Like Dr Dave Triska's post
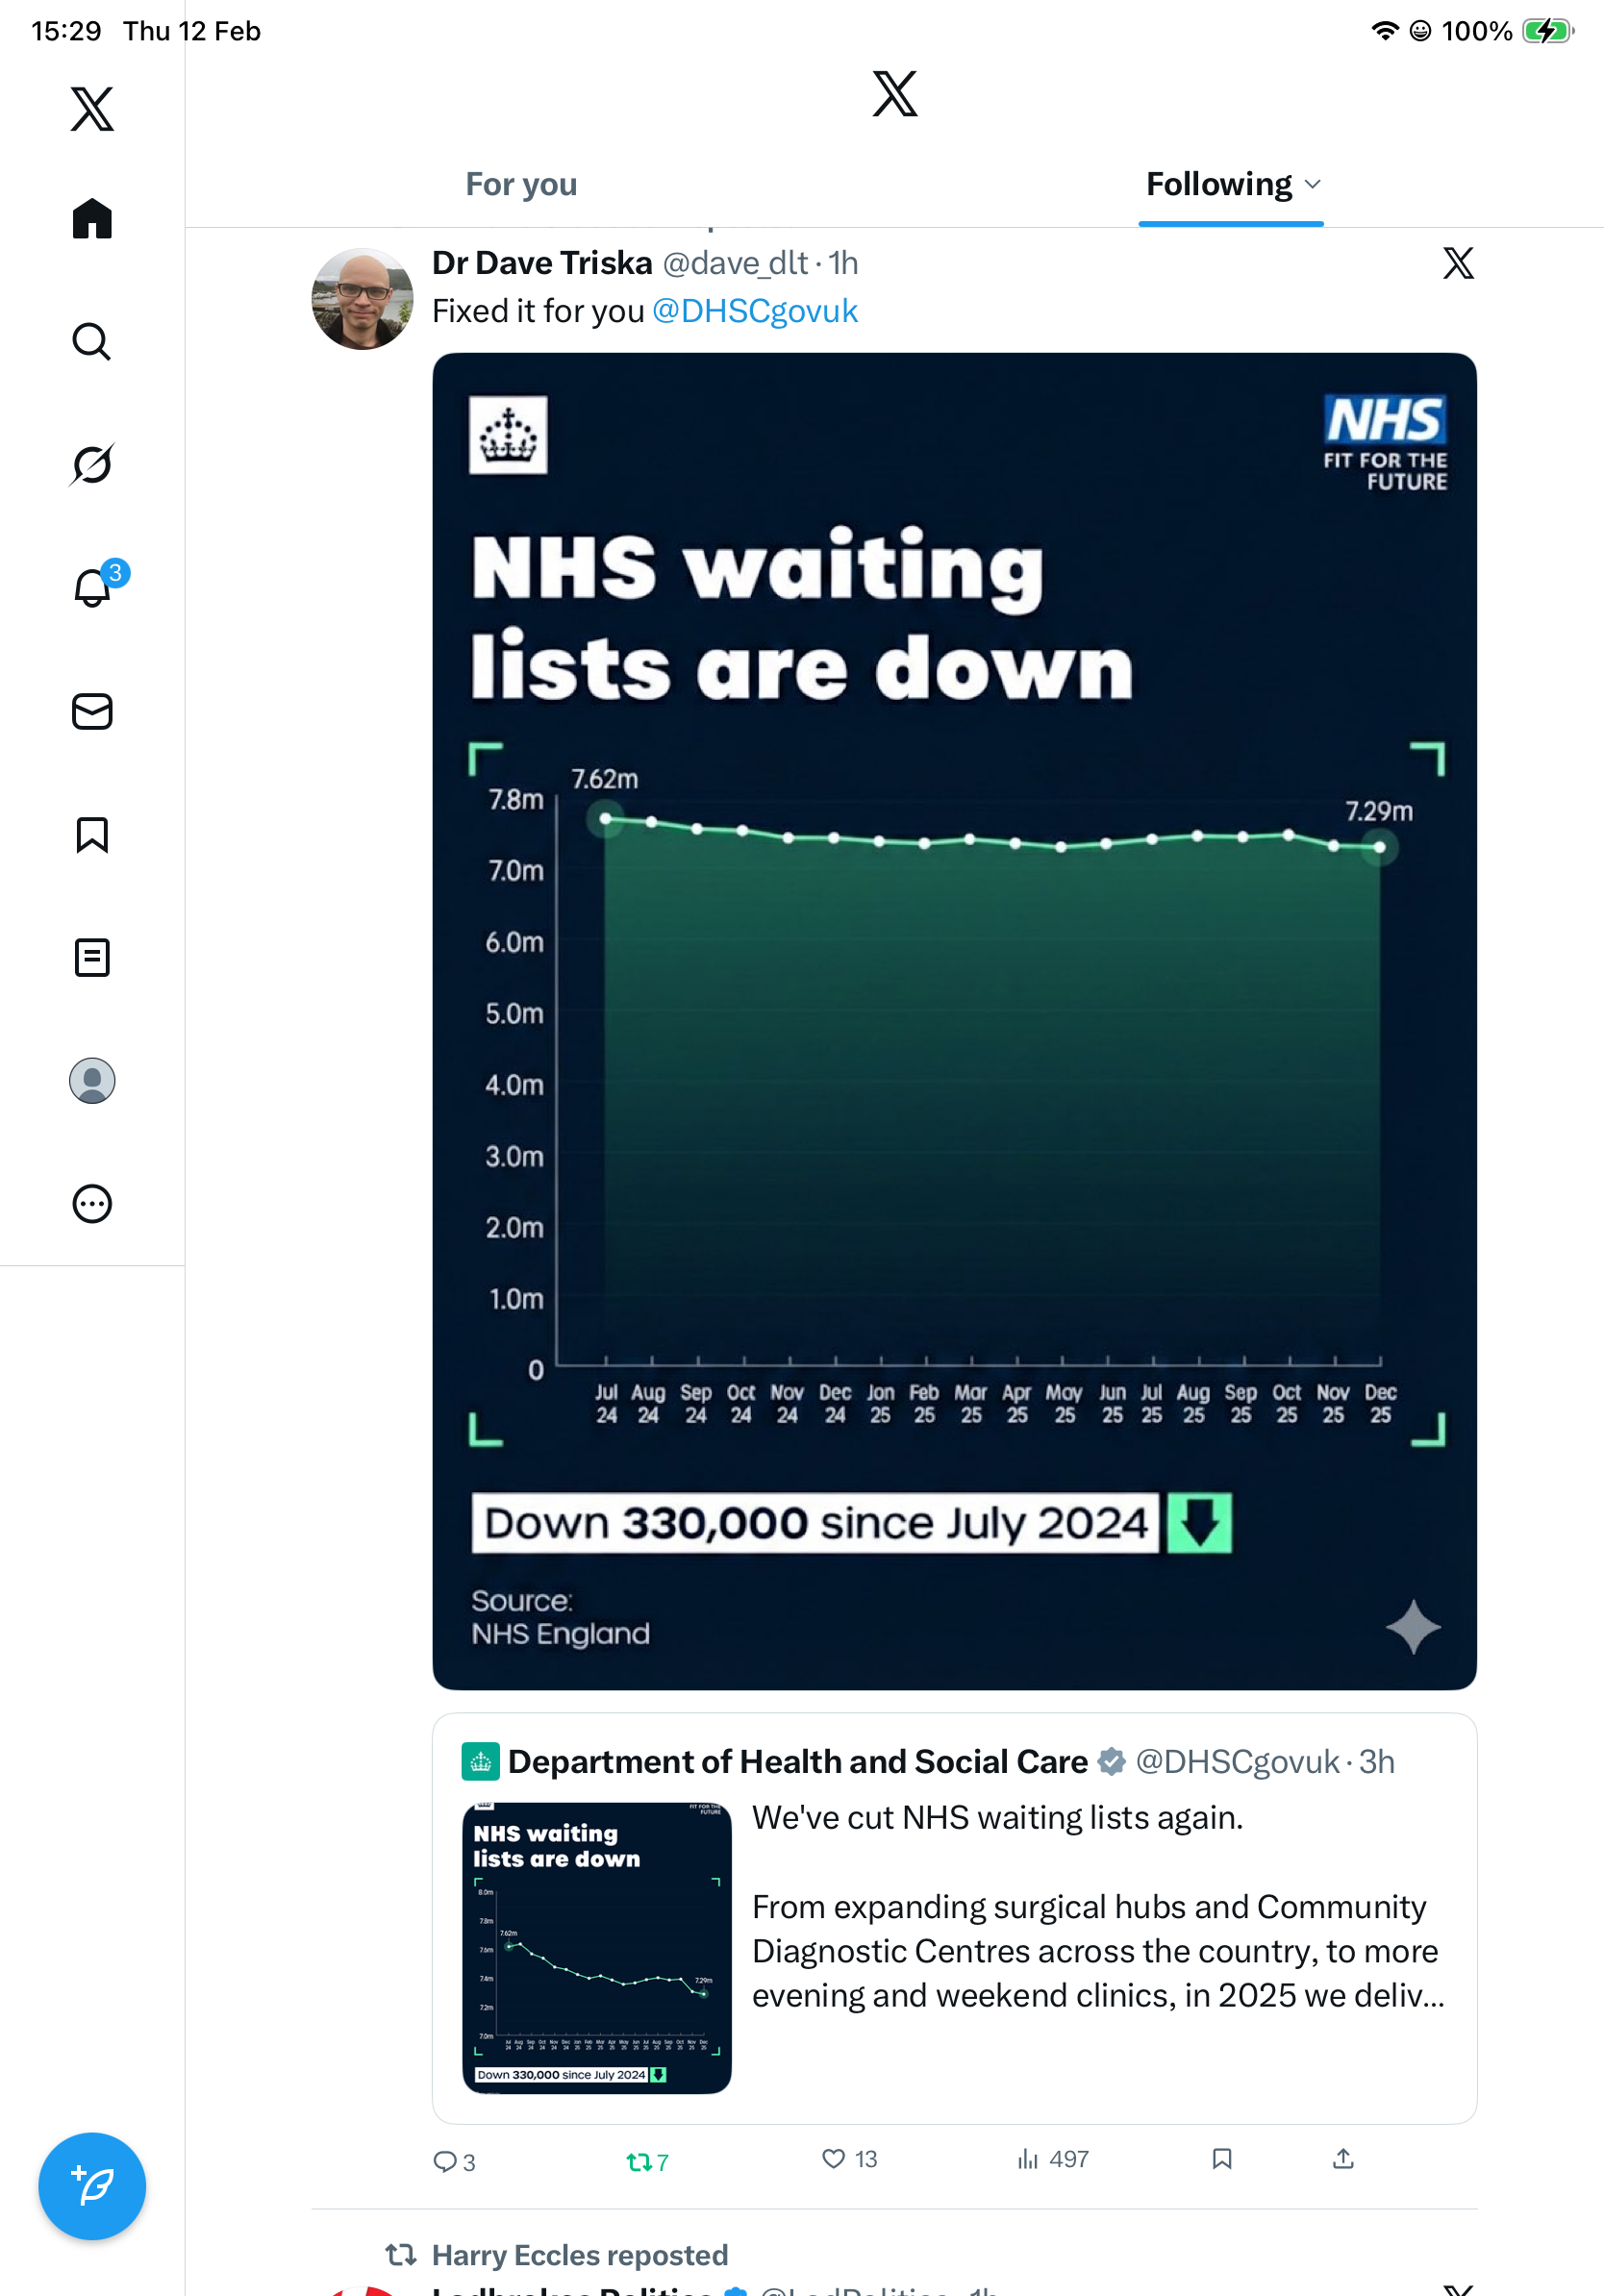This screenshot has height=2296, width=1604. click(x=833, y=2159)
